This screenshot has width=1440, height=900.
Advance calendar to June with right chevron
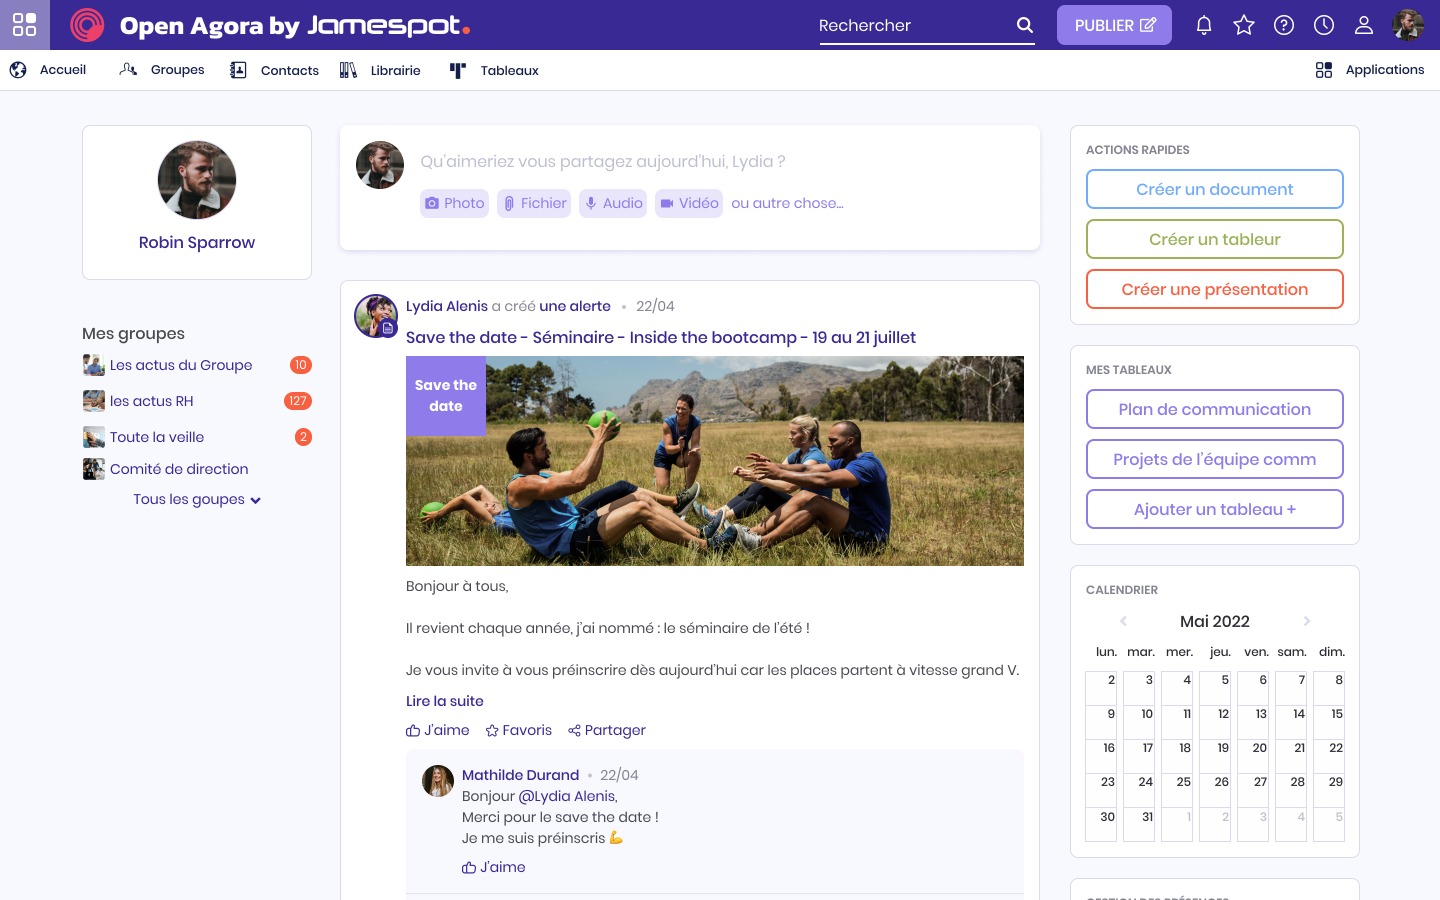(1307, 621)
